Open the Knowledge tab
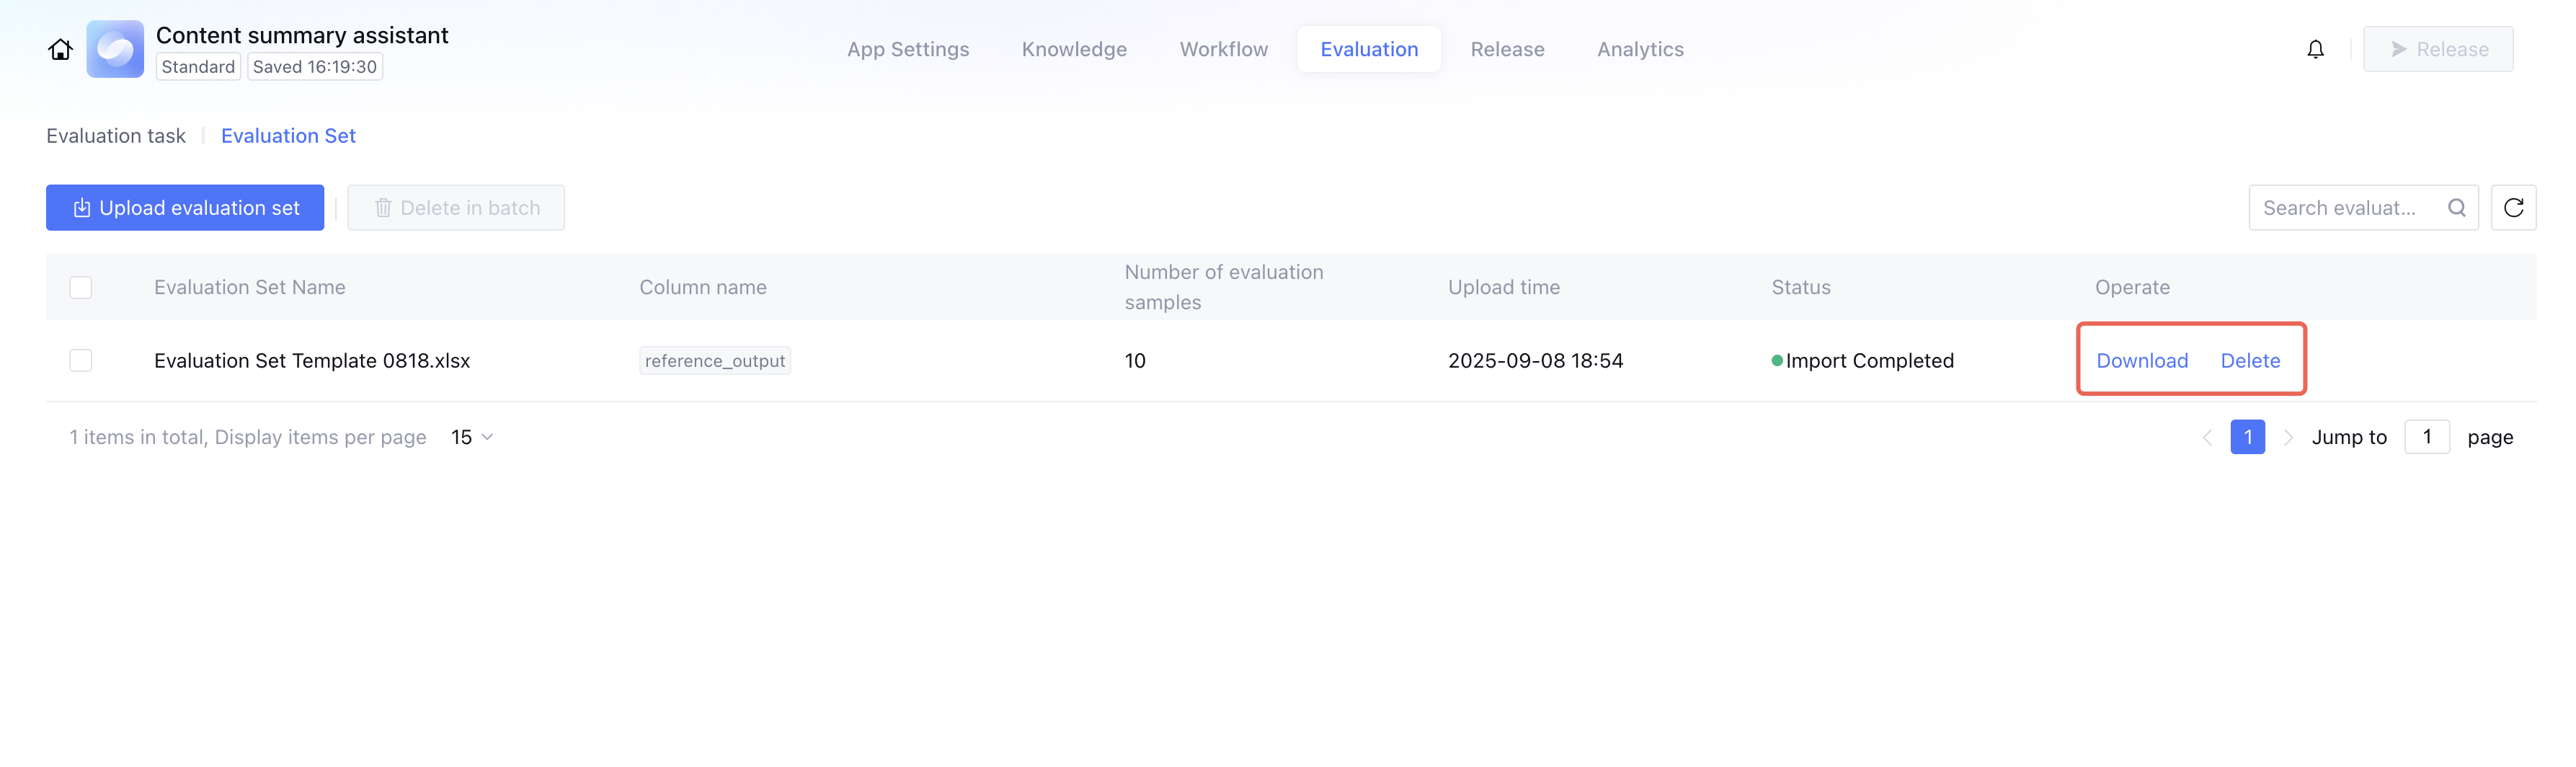Screen dimensions: 2576x767 (x=1074, y=49)
